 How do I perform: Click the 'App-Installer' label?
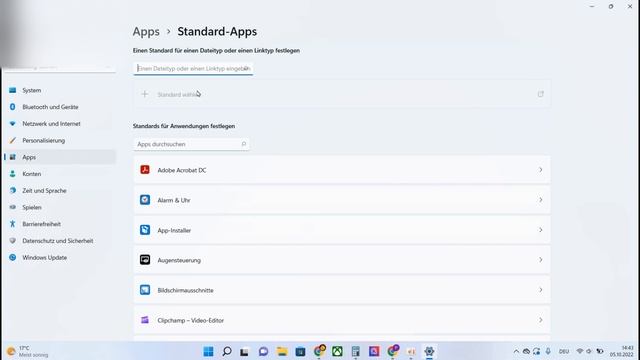coord(174,231)
